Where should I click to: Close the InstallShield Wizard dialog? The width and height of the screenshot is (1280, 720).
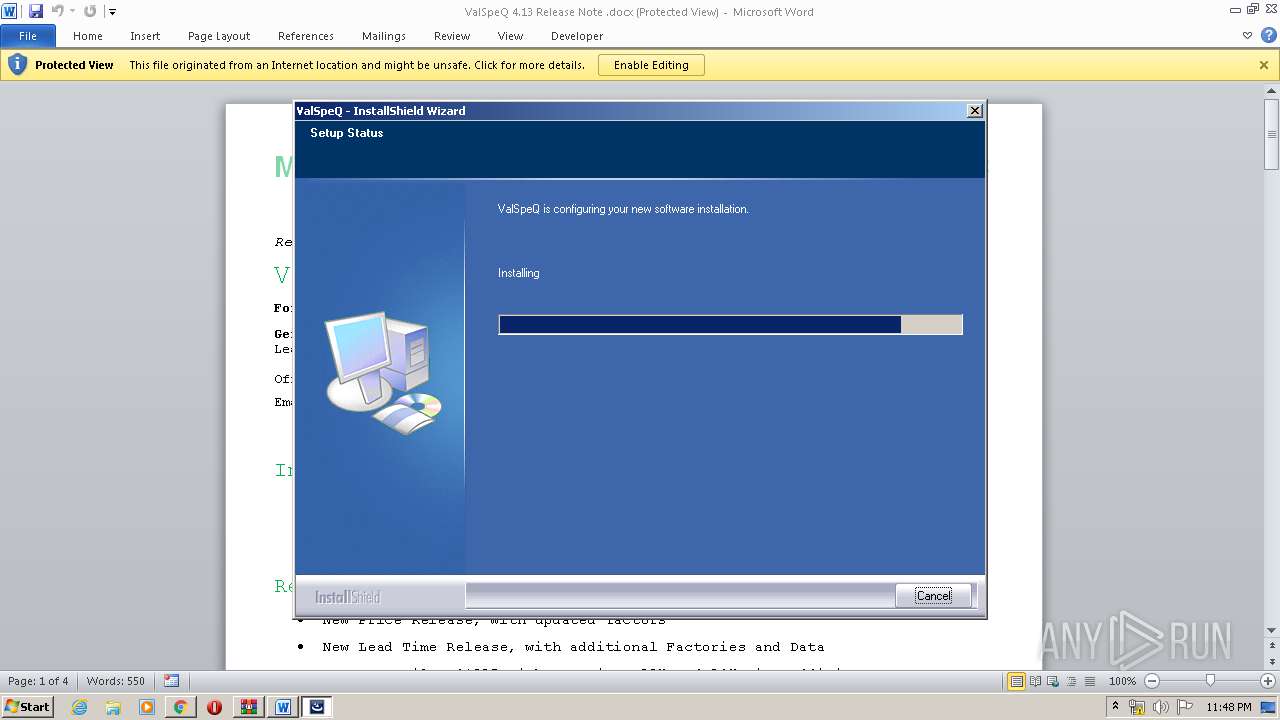[975, 111]
